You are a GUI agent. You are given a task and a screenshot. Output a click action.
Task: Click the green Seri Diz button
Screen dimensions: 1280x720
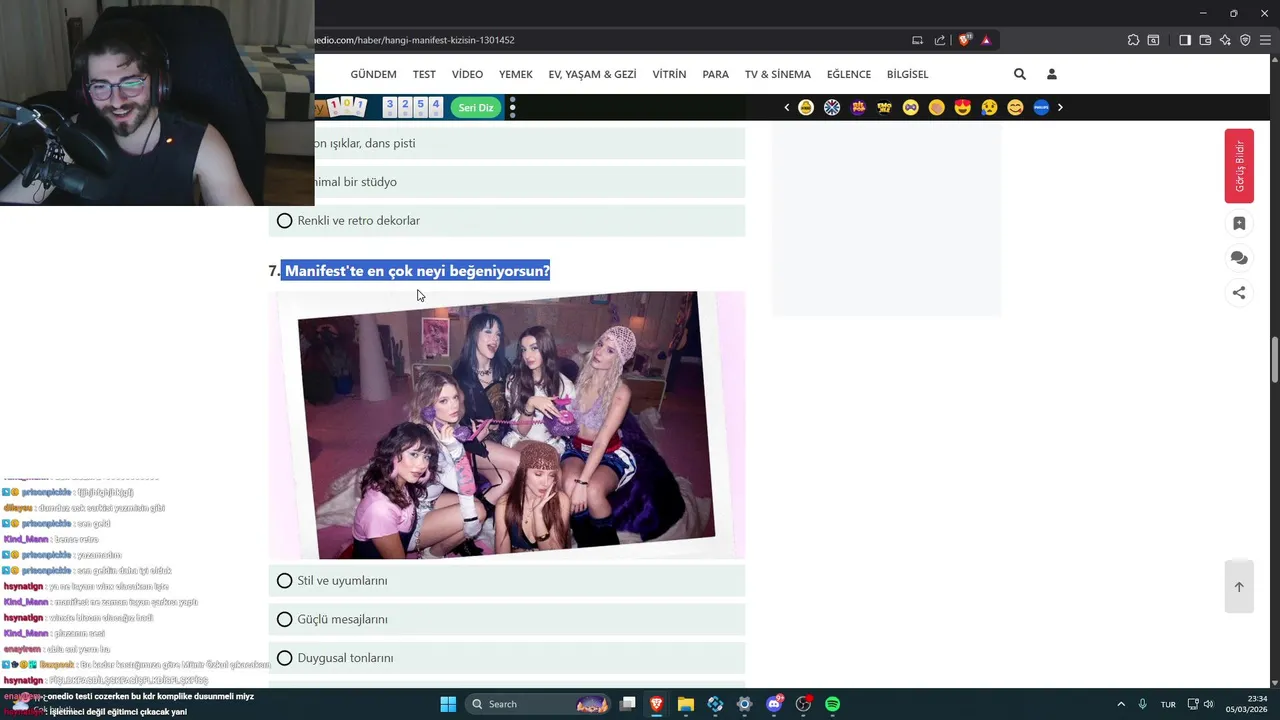click(476, 107)
